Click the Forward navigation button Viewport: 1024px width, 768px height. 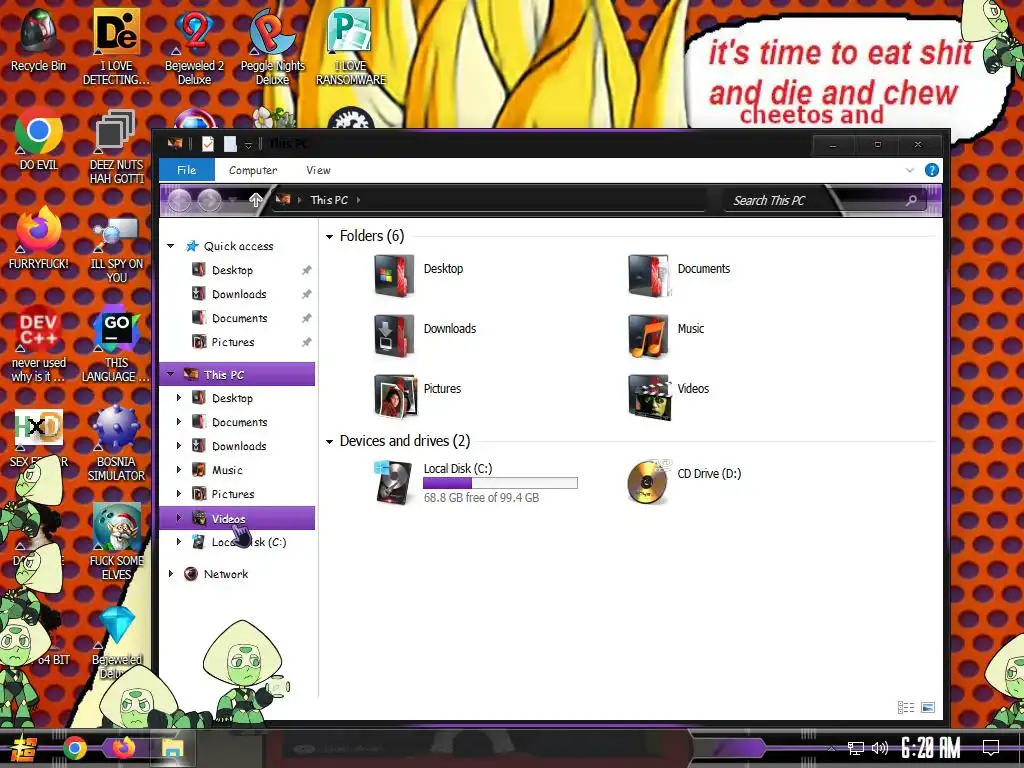[x=210, y=200]
